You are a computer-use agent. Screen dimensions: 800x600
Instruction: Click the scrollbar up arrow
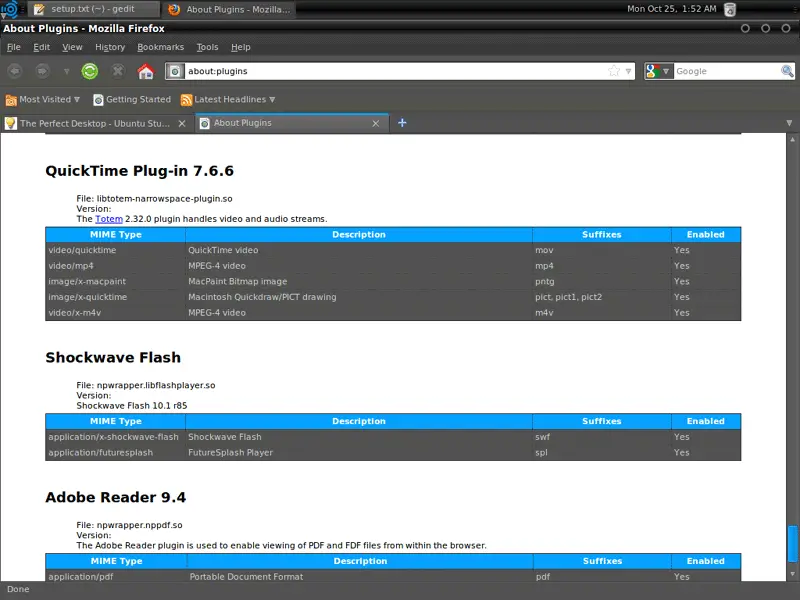pos(792,139)
